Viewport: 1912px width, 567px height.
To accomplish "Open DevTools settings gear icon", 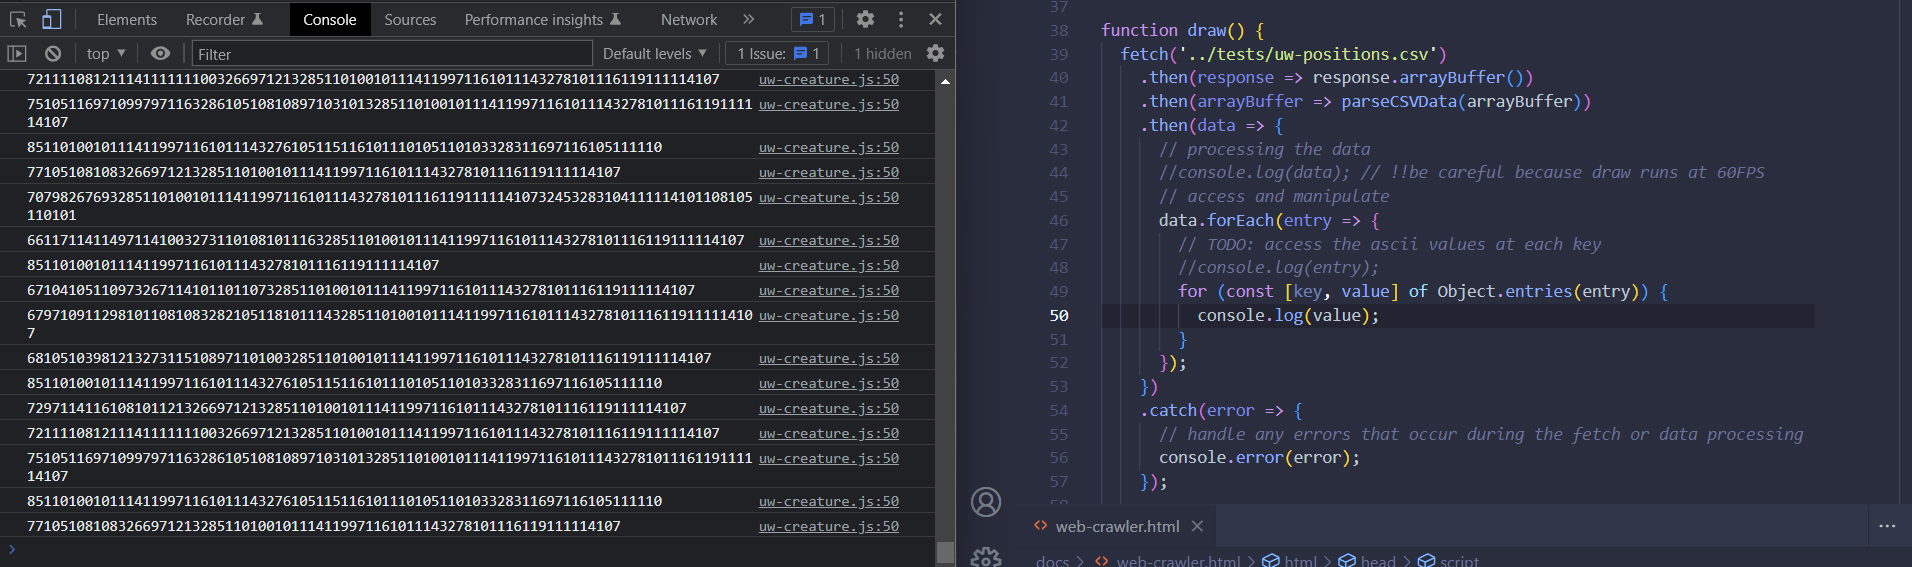I will [x=865, y=19].
